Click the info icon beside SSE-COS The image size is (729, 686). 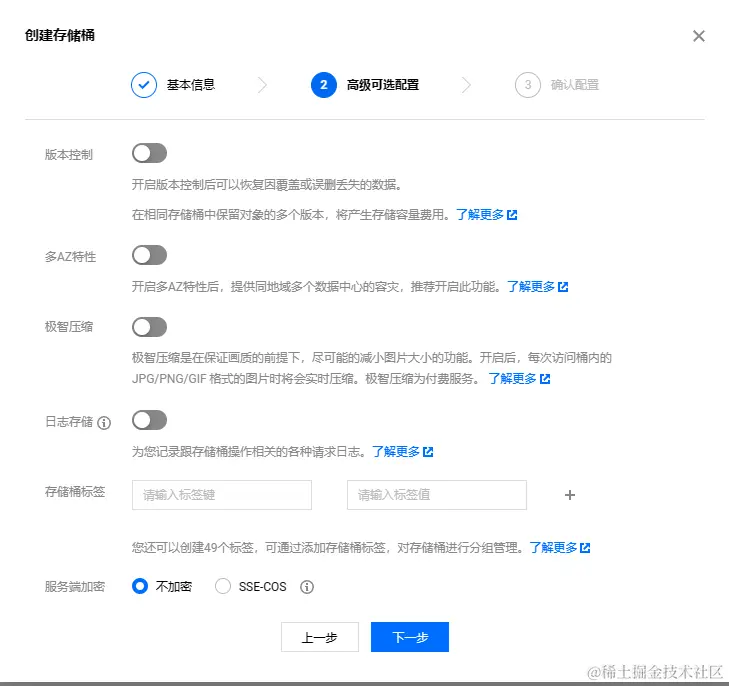tap(307, 587)
